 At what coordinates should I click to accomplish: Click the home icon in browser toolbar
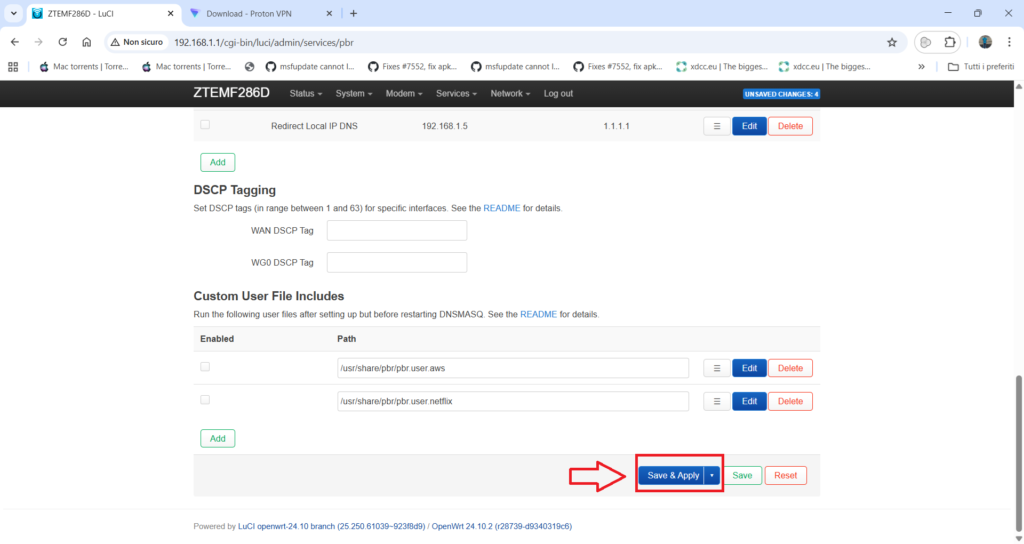click(x=87, y=43)
